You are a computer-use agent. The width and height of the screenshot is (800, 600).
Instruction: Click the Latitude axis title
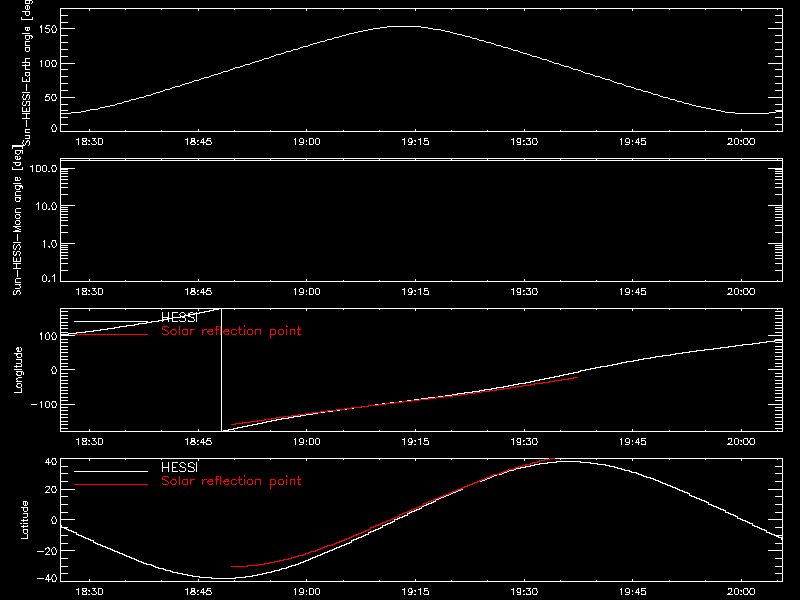[24, 519]
